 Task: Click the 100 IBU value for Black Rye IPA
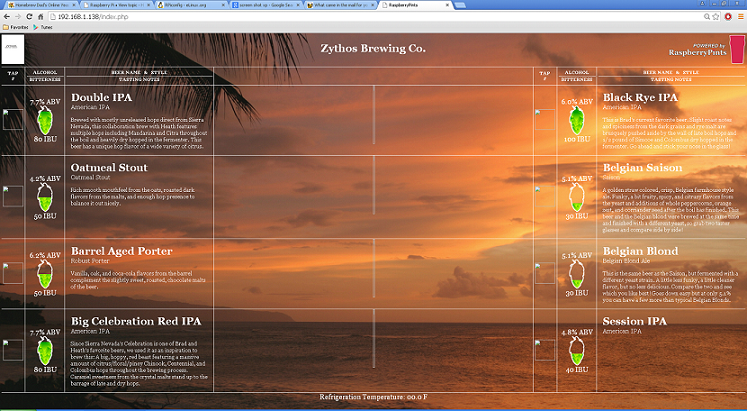point(576,140)
